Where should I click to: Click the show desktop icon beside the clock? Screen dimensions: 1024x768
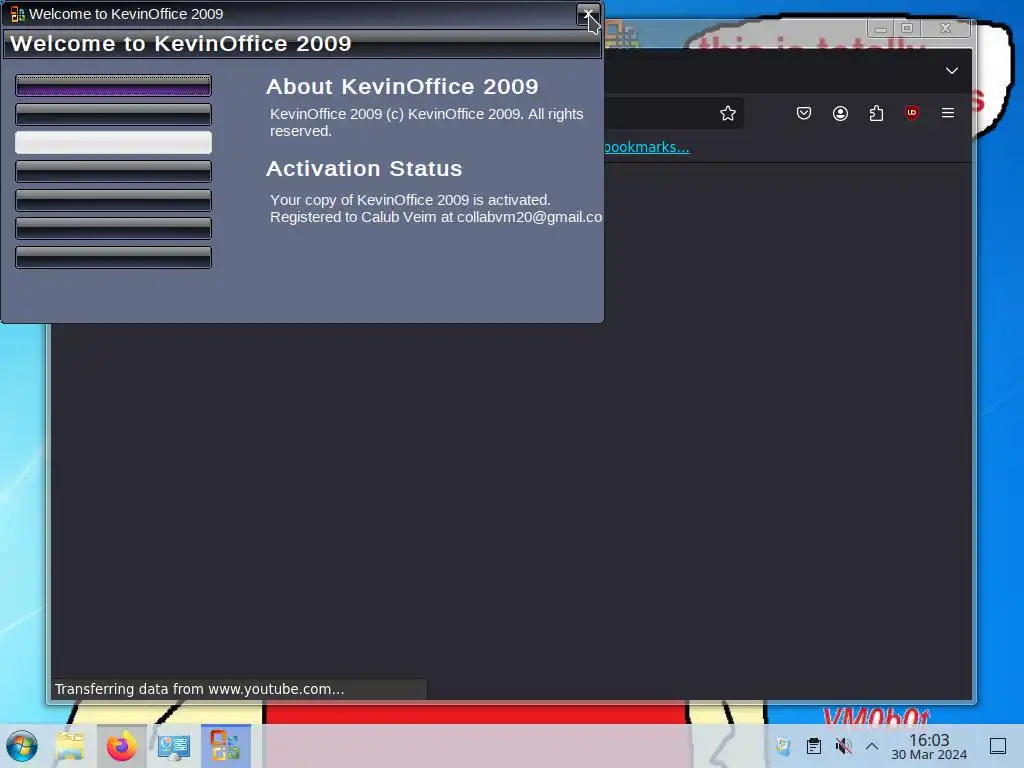pos(998,746)
